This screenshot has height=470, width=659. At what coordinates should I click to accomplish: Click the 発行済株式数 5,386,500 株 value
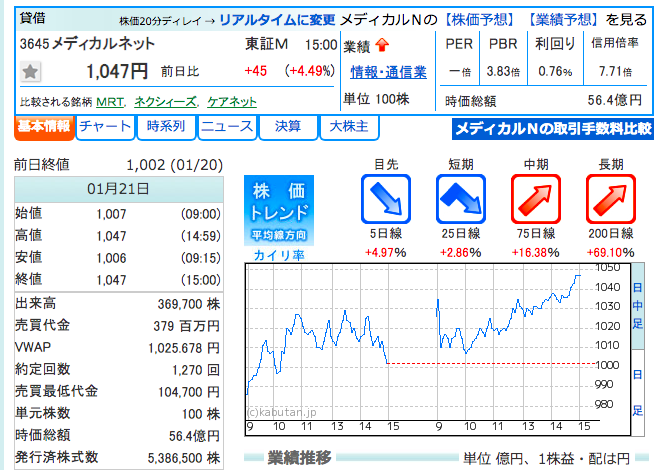tap(184, 458)
